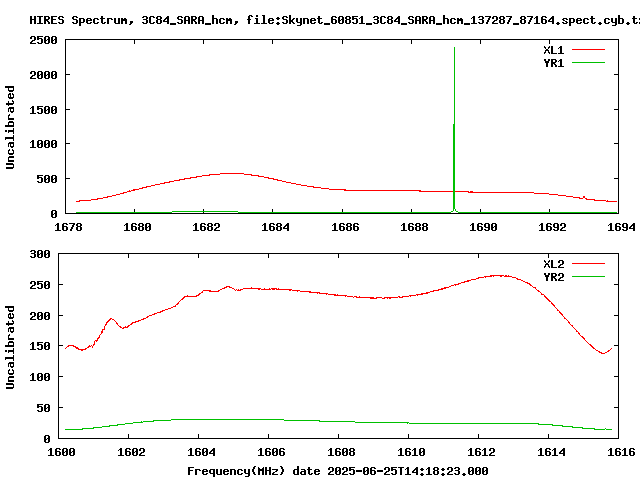Click the top plot x-axis label 1686

click(x=345, y=227)
